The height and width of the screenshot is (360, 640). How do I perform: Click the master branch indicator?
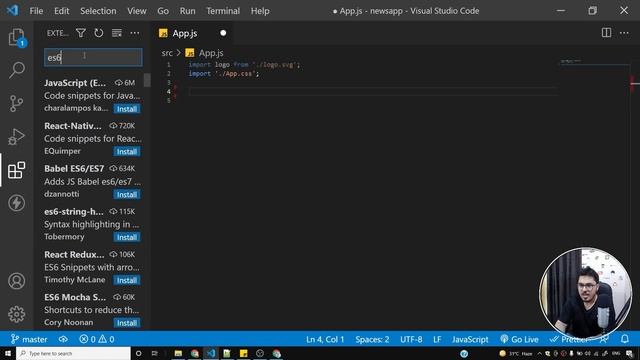(29, 339)
